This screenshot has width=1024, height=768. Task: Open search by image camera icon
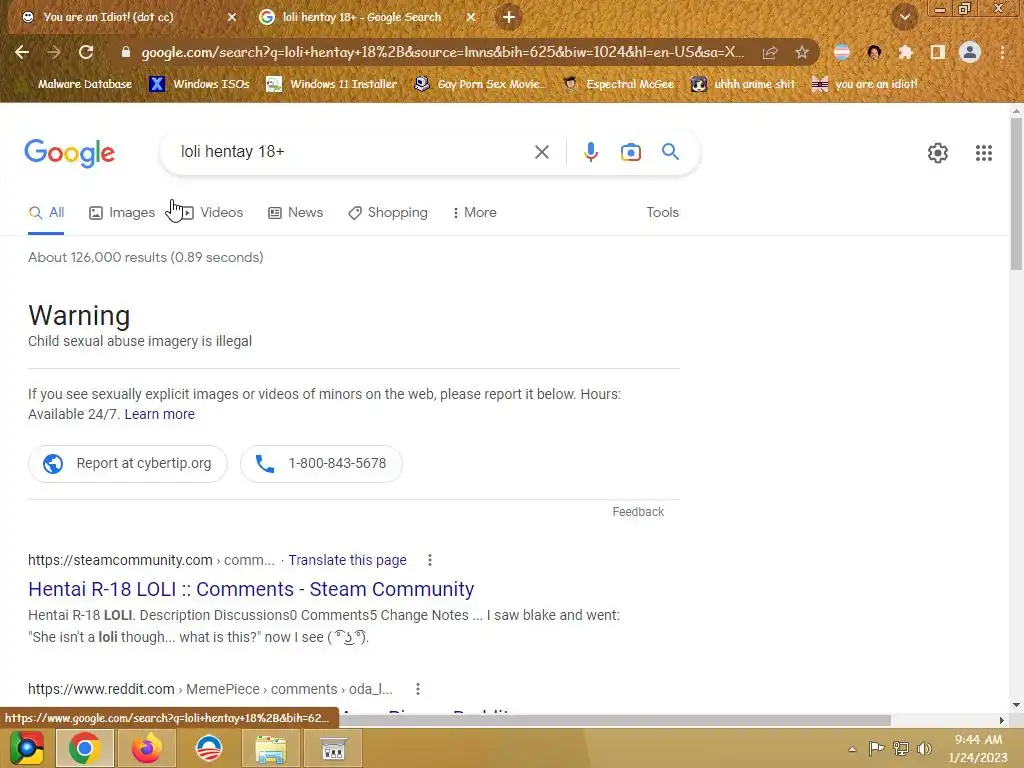pyautogui.click(x=630, y=152)
